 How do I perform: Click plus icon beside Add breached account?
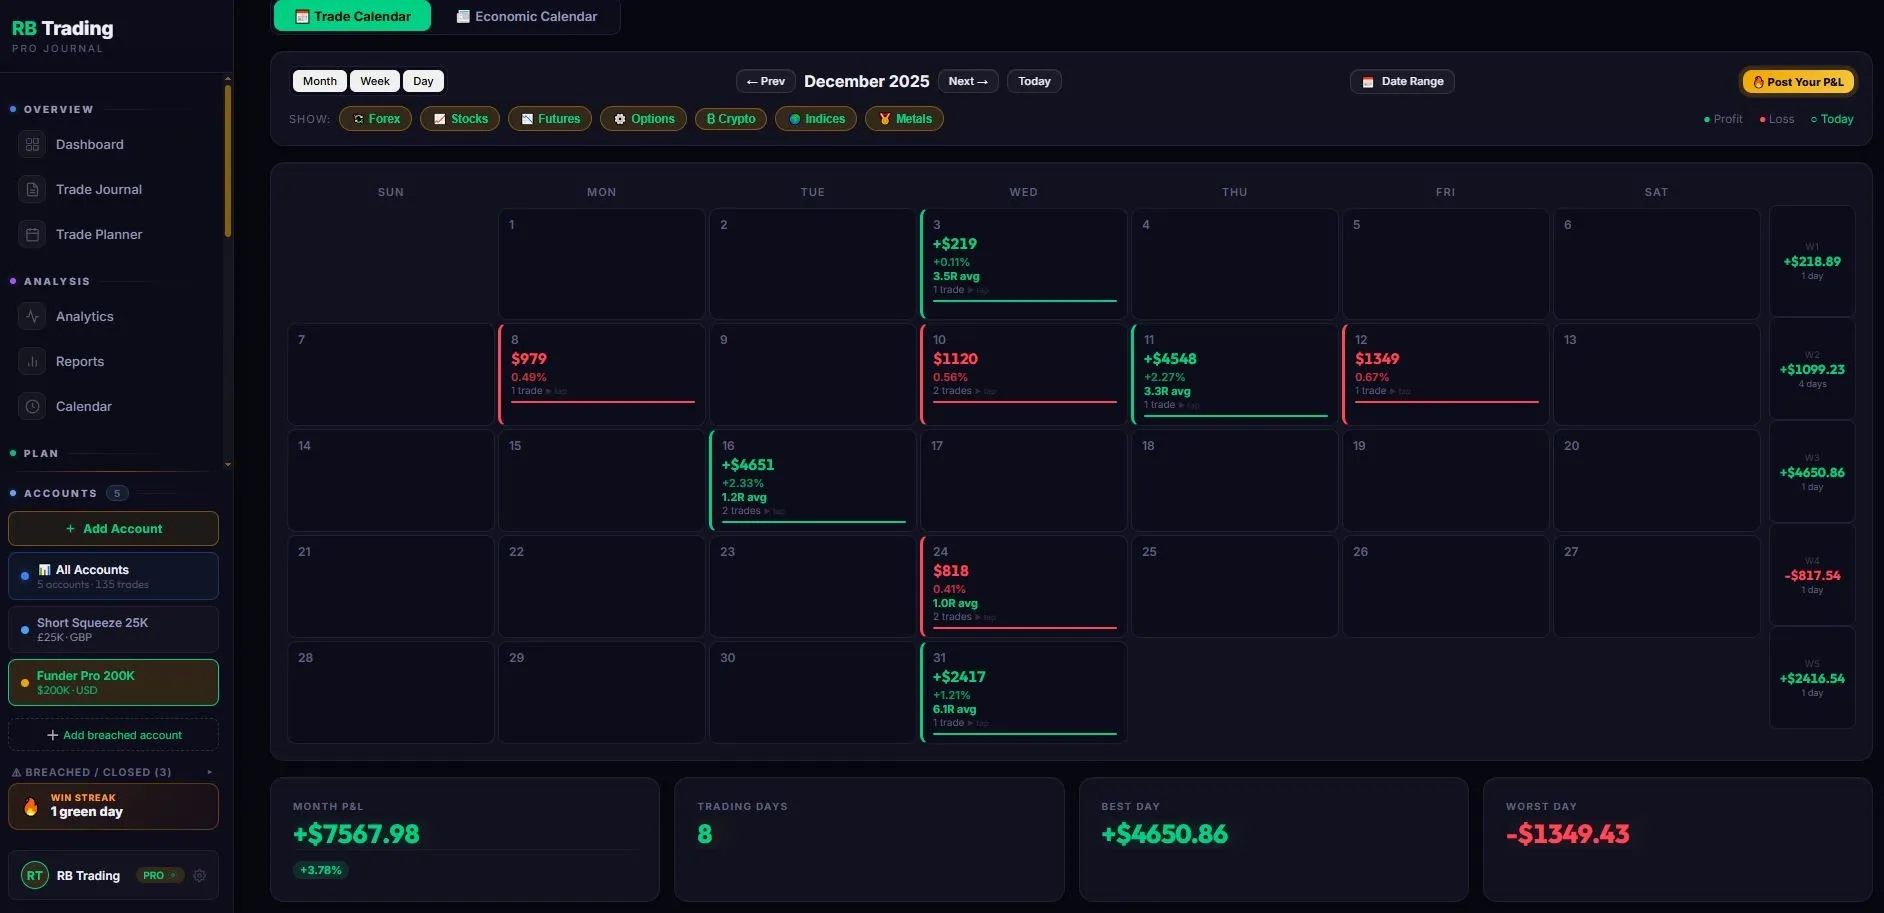(53, 735)
